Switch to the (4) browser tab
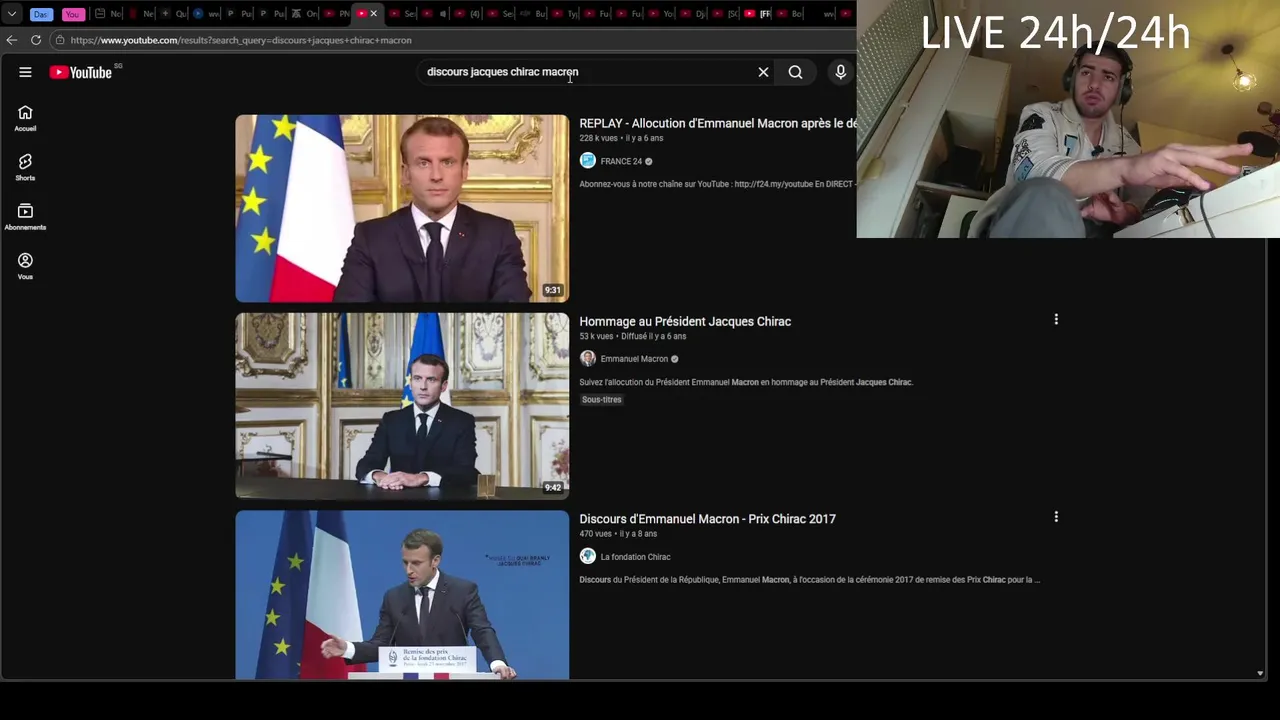 click(x=466, y=14)
